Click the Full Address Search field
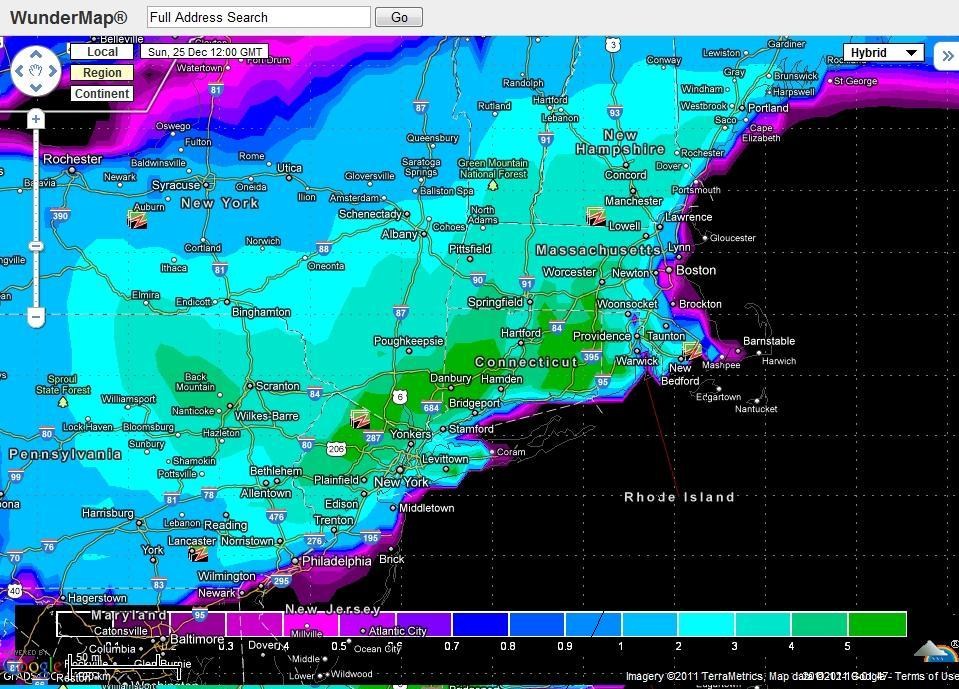This screenshot has height=689, width=959. [x=259, y=17]
